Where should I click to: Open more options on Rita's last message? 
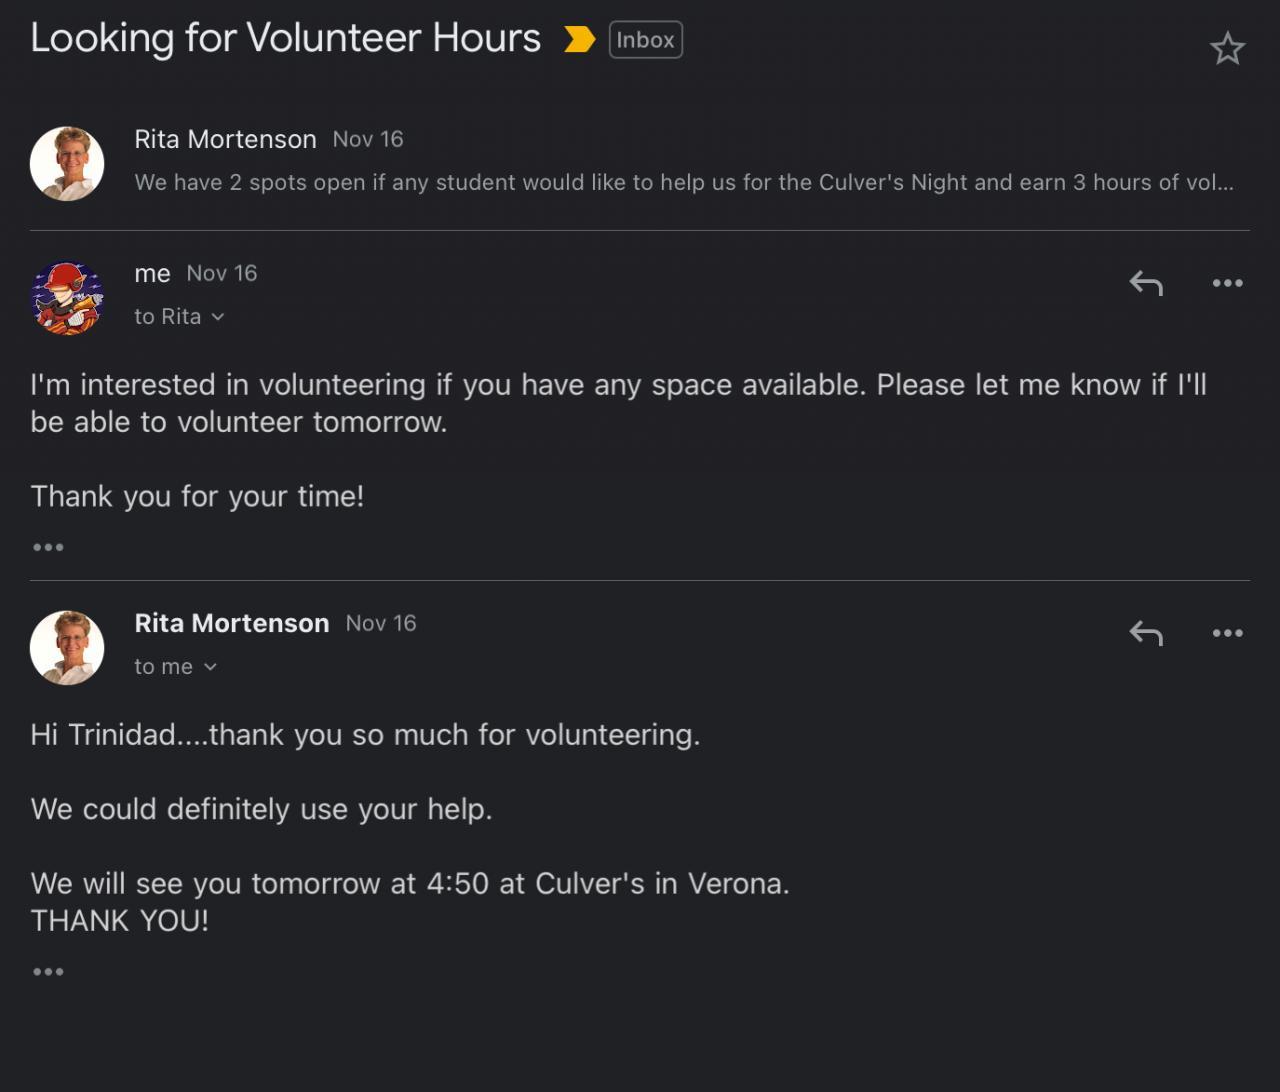click(x=1227, y=634)
